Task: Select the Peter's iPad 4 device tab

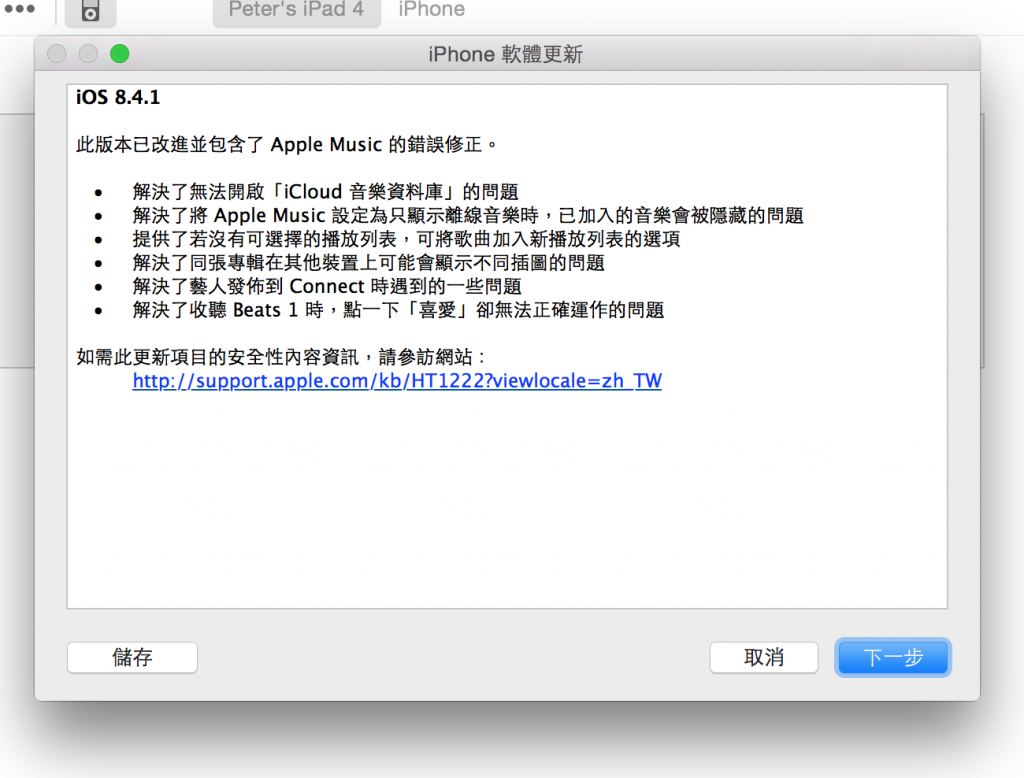Action: point(296,10)
